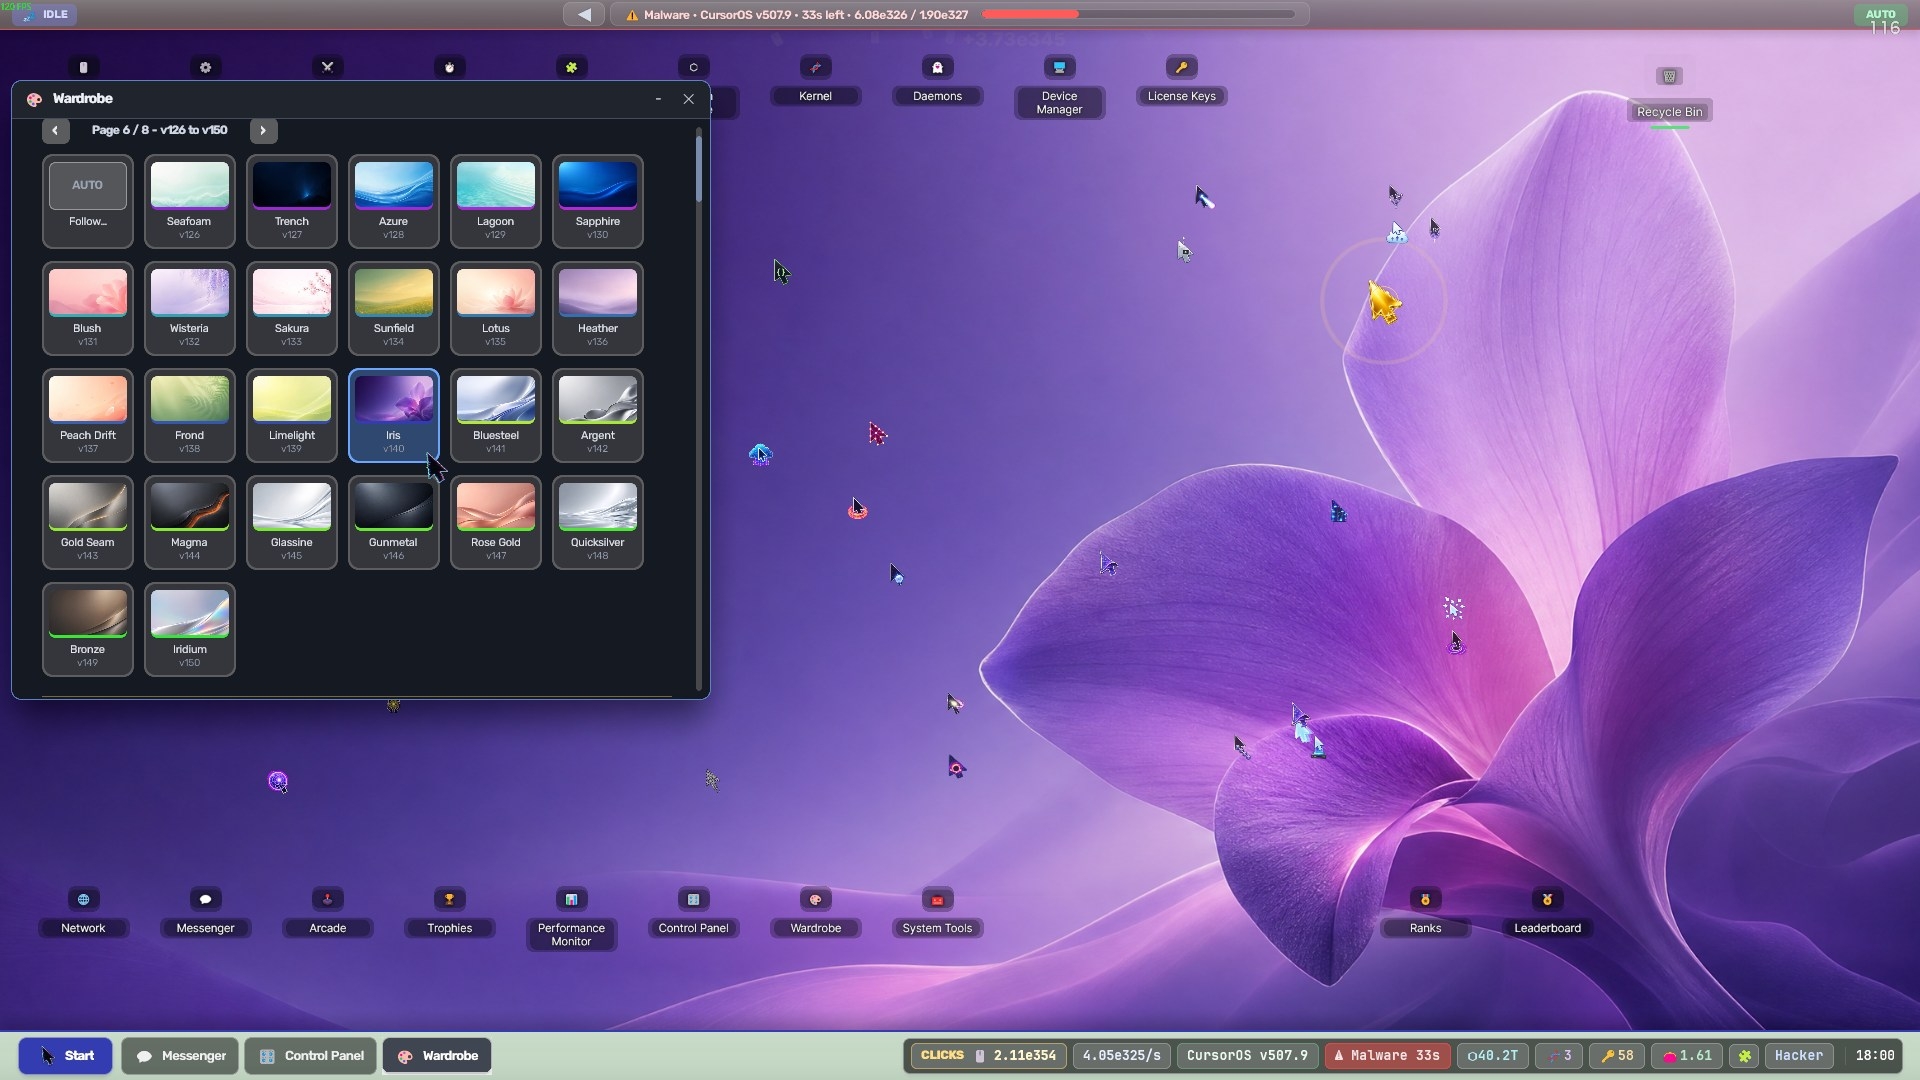Click the key counter showing 58
The width and height of the screenshot is (1920, 1080).
click(1617, 1056)
